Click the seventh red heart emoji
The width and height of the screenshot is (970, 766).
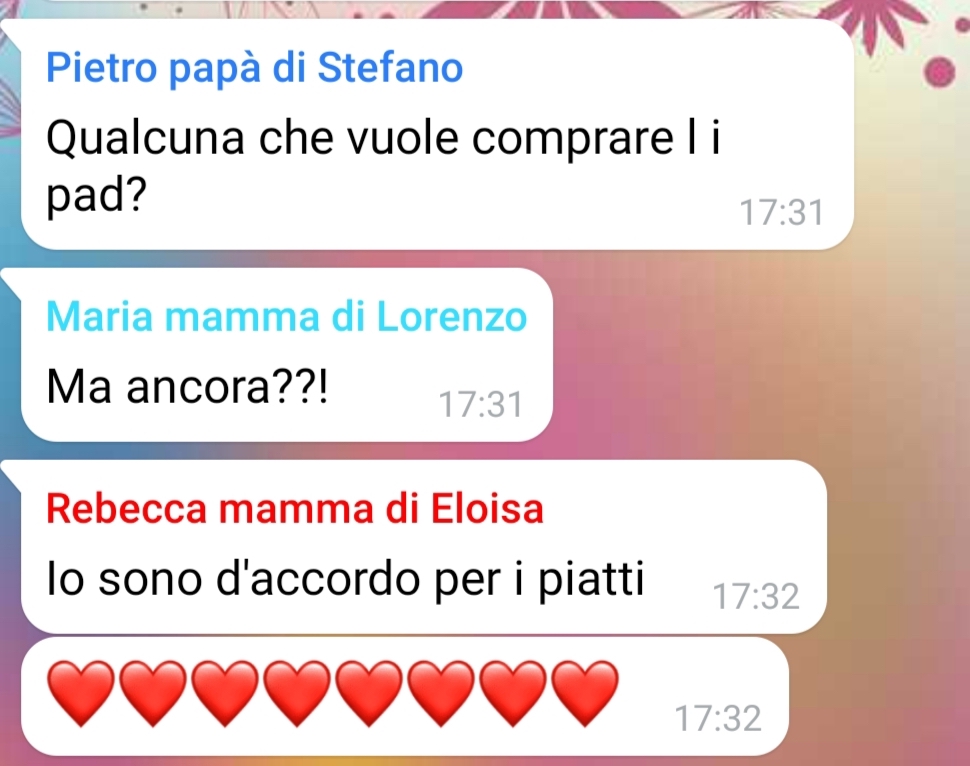point(513,693)
